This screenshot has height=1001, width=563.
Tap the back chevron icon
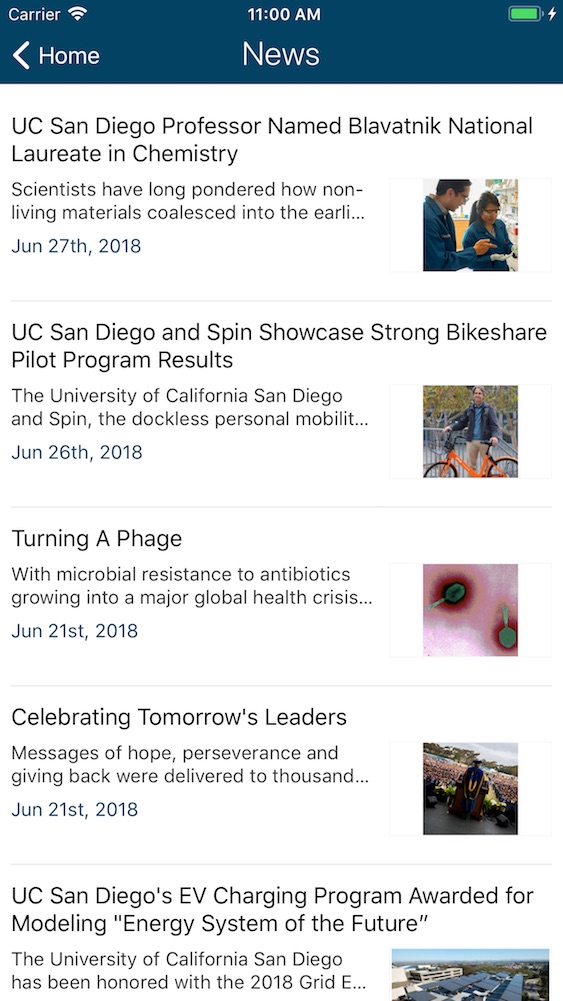tap(21, 56)
